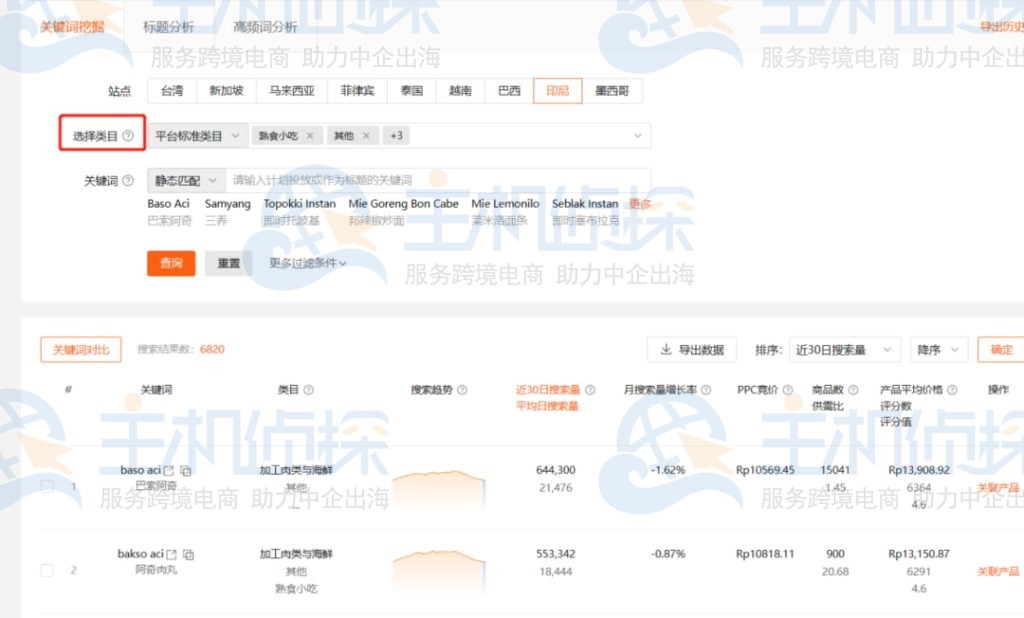Screen dimensions: 1024x618
Task: Click the orange 查询 query button
Action: coord(170,263)
